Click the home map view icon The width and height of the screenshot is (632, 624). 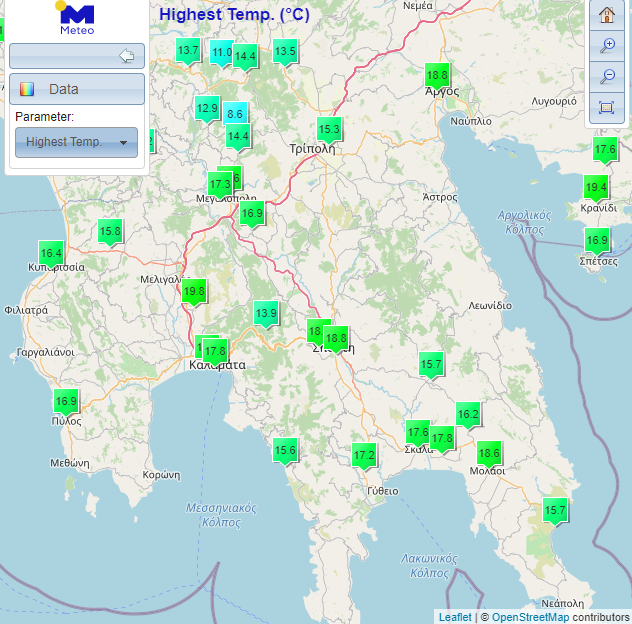[607, 15]
